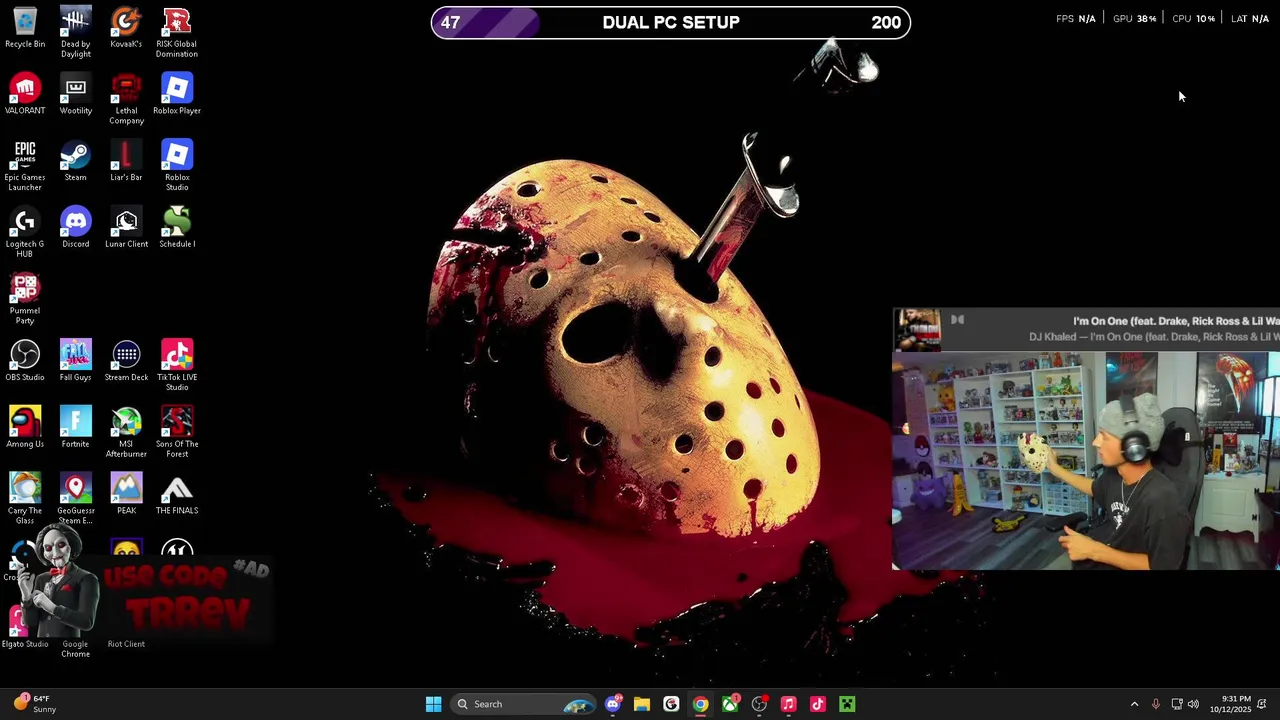Open Discord from the taskbar
This screenshot has height=720, width=1280.
click(613, 704)
